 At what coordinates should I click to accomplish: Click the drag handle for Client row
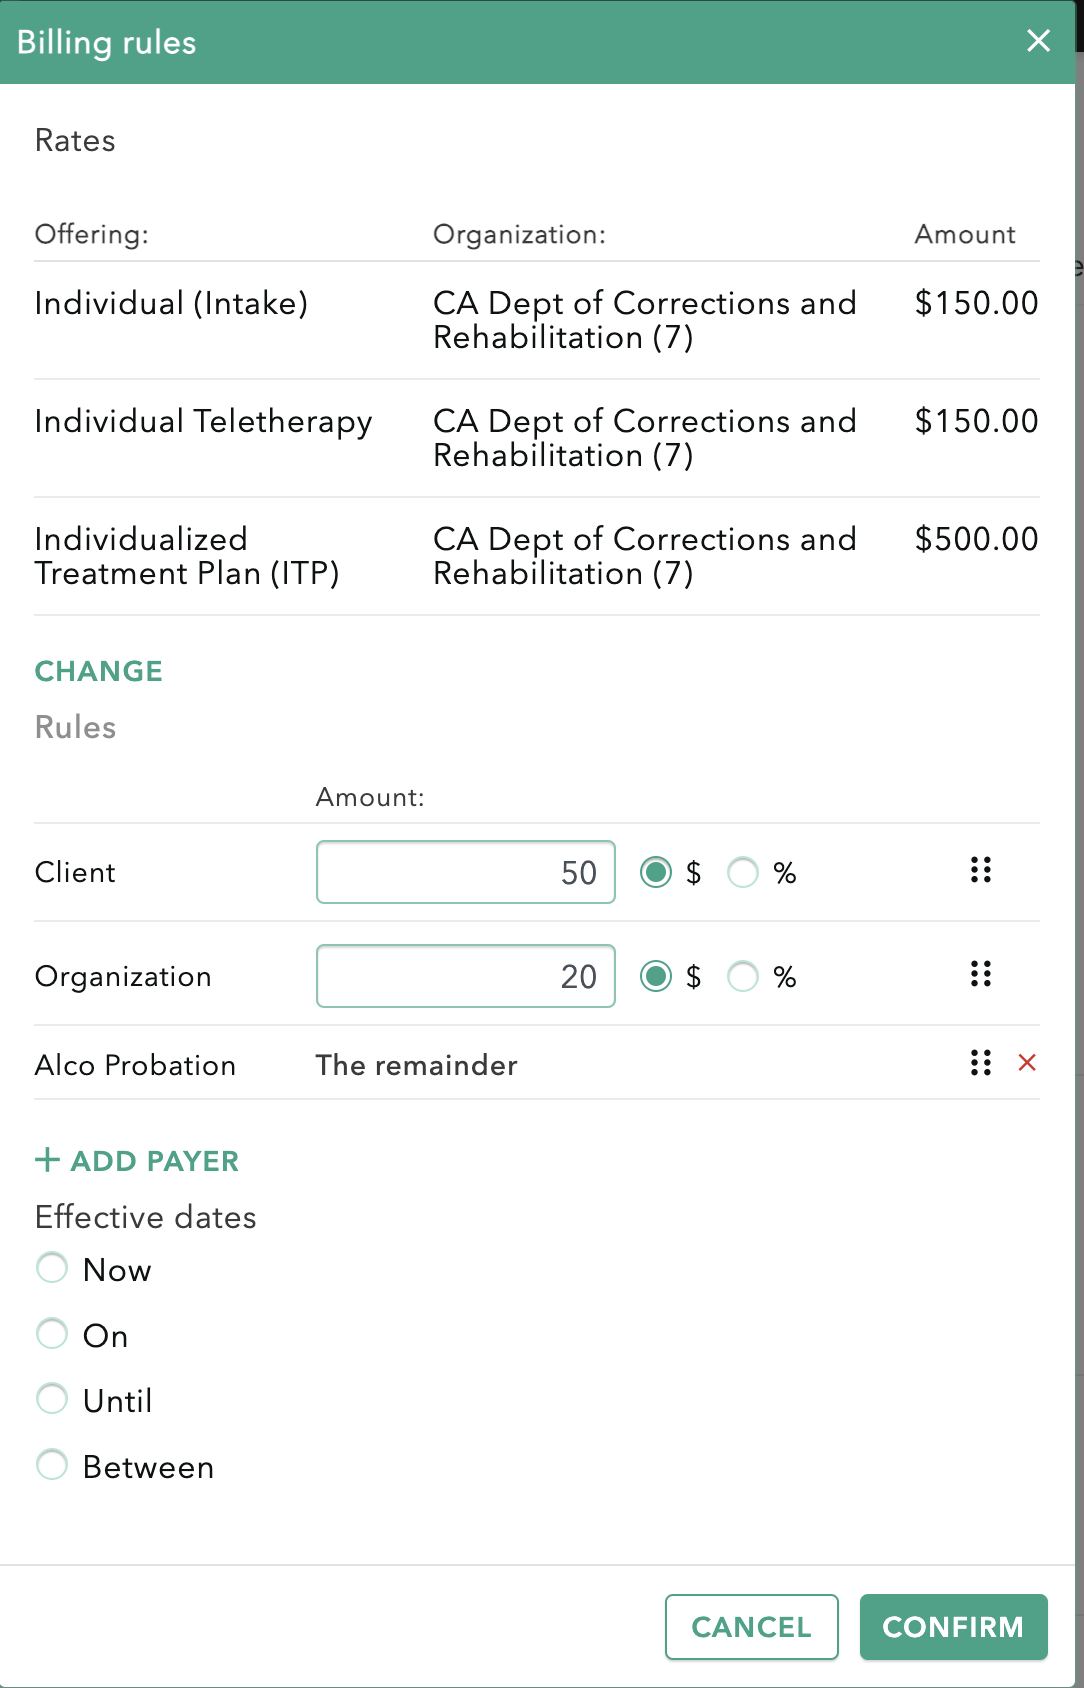980,870
